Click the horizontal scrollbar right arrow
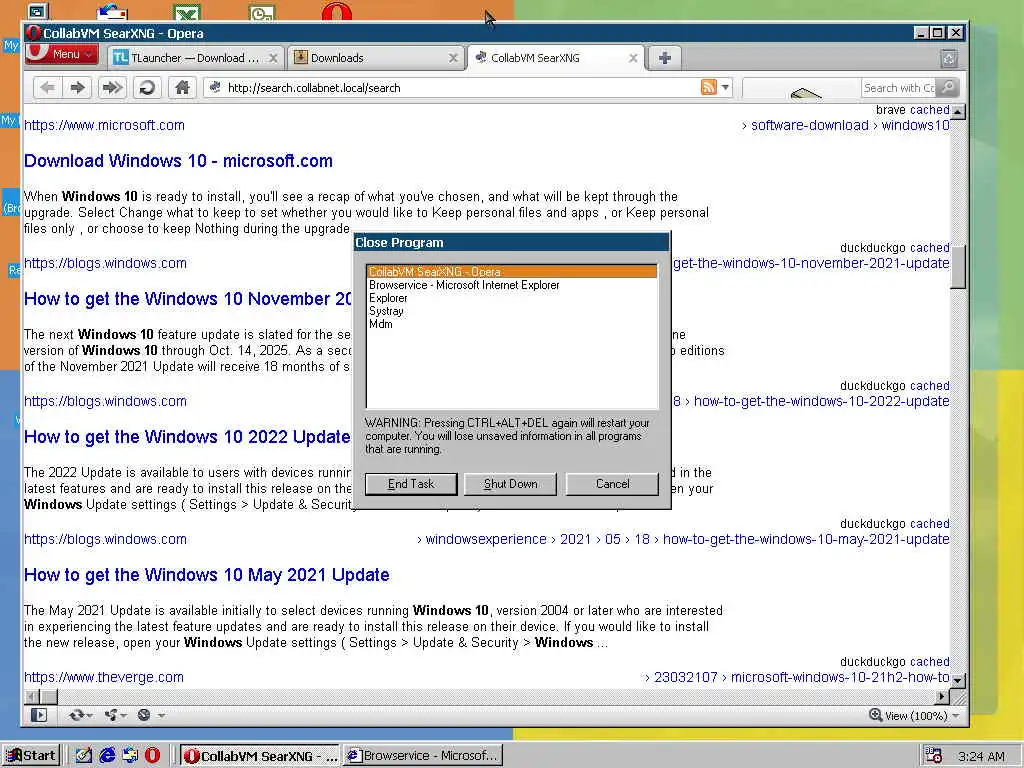Image resolution: width=1024 pixels, height=768 pixels. click(x=942, y=697)
